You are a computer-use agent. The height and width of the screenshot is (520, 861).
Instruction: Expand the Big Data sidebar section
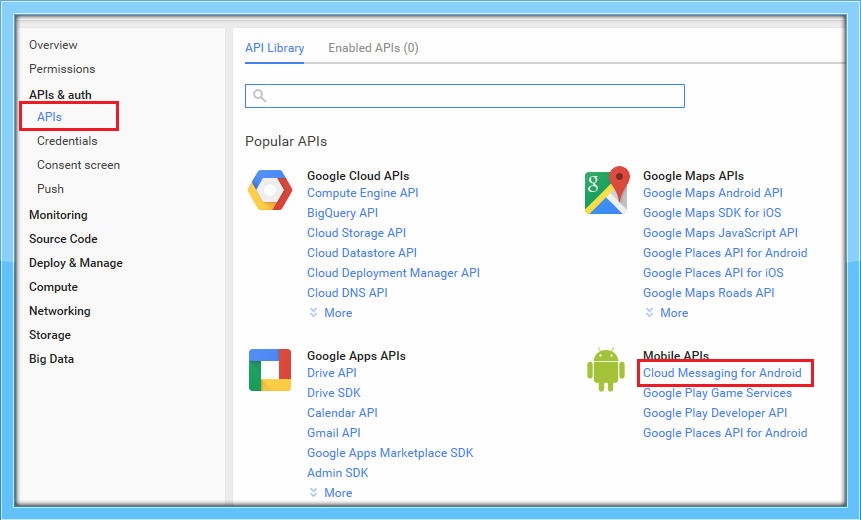(52, 359)
